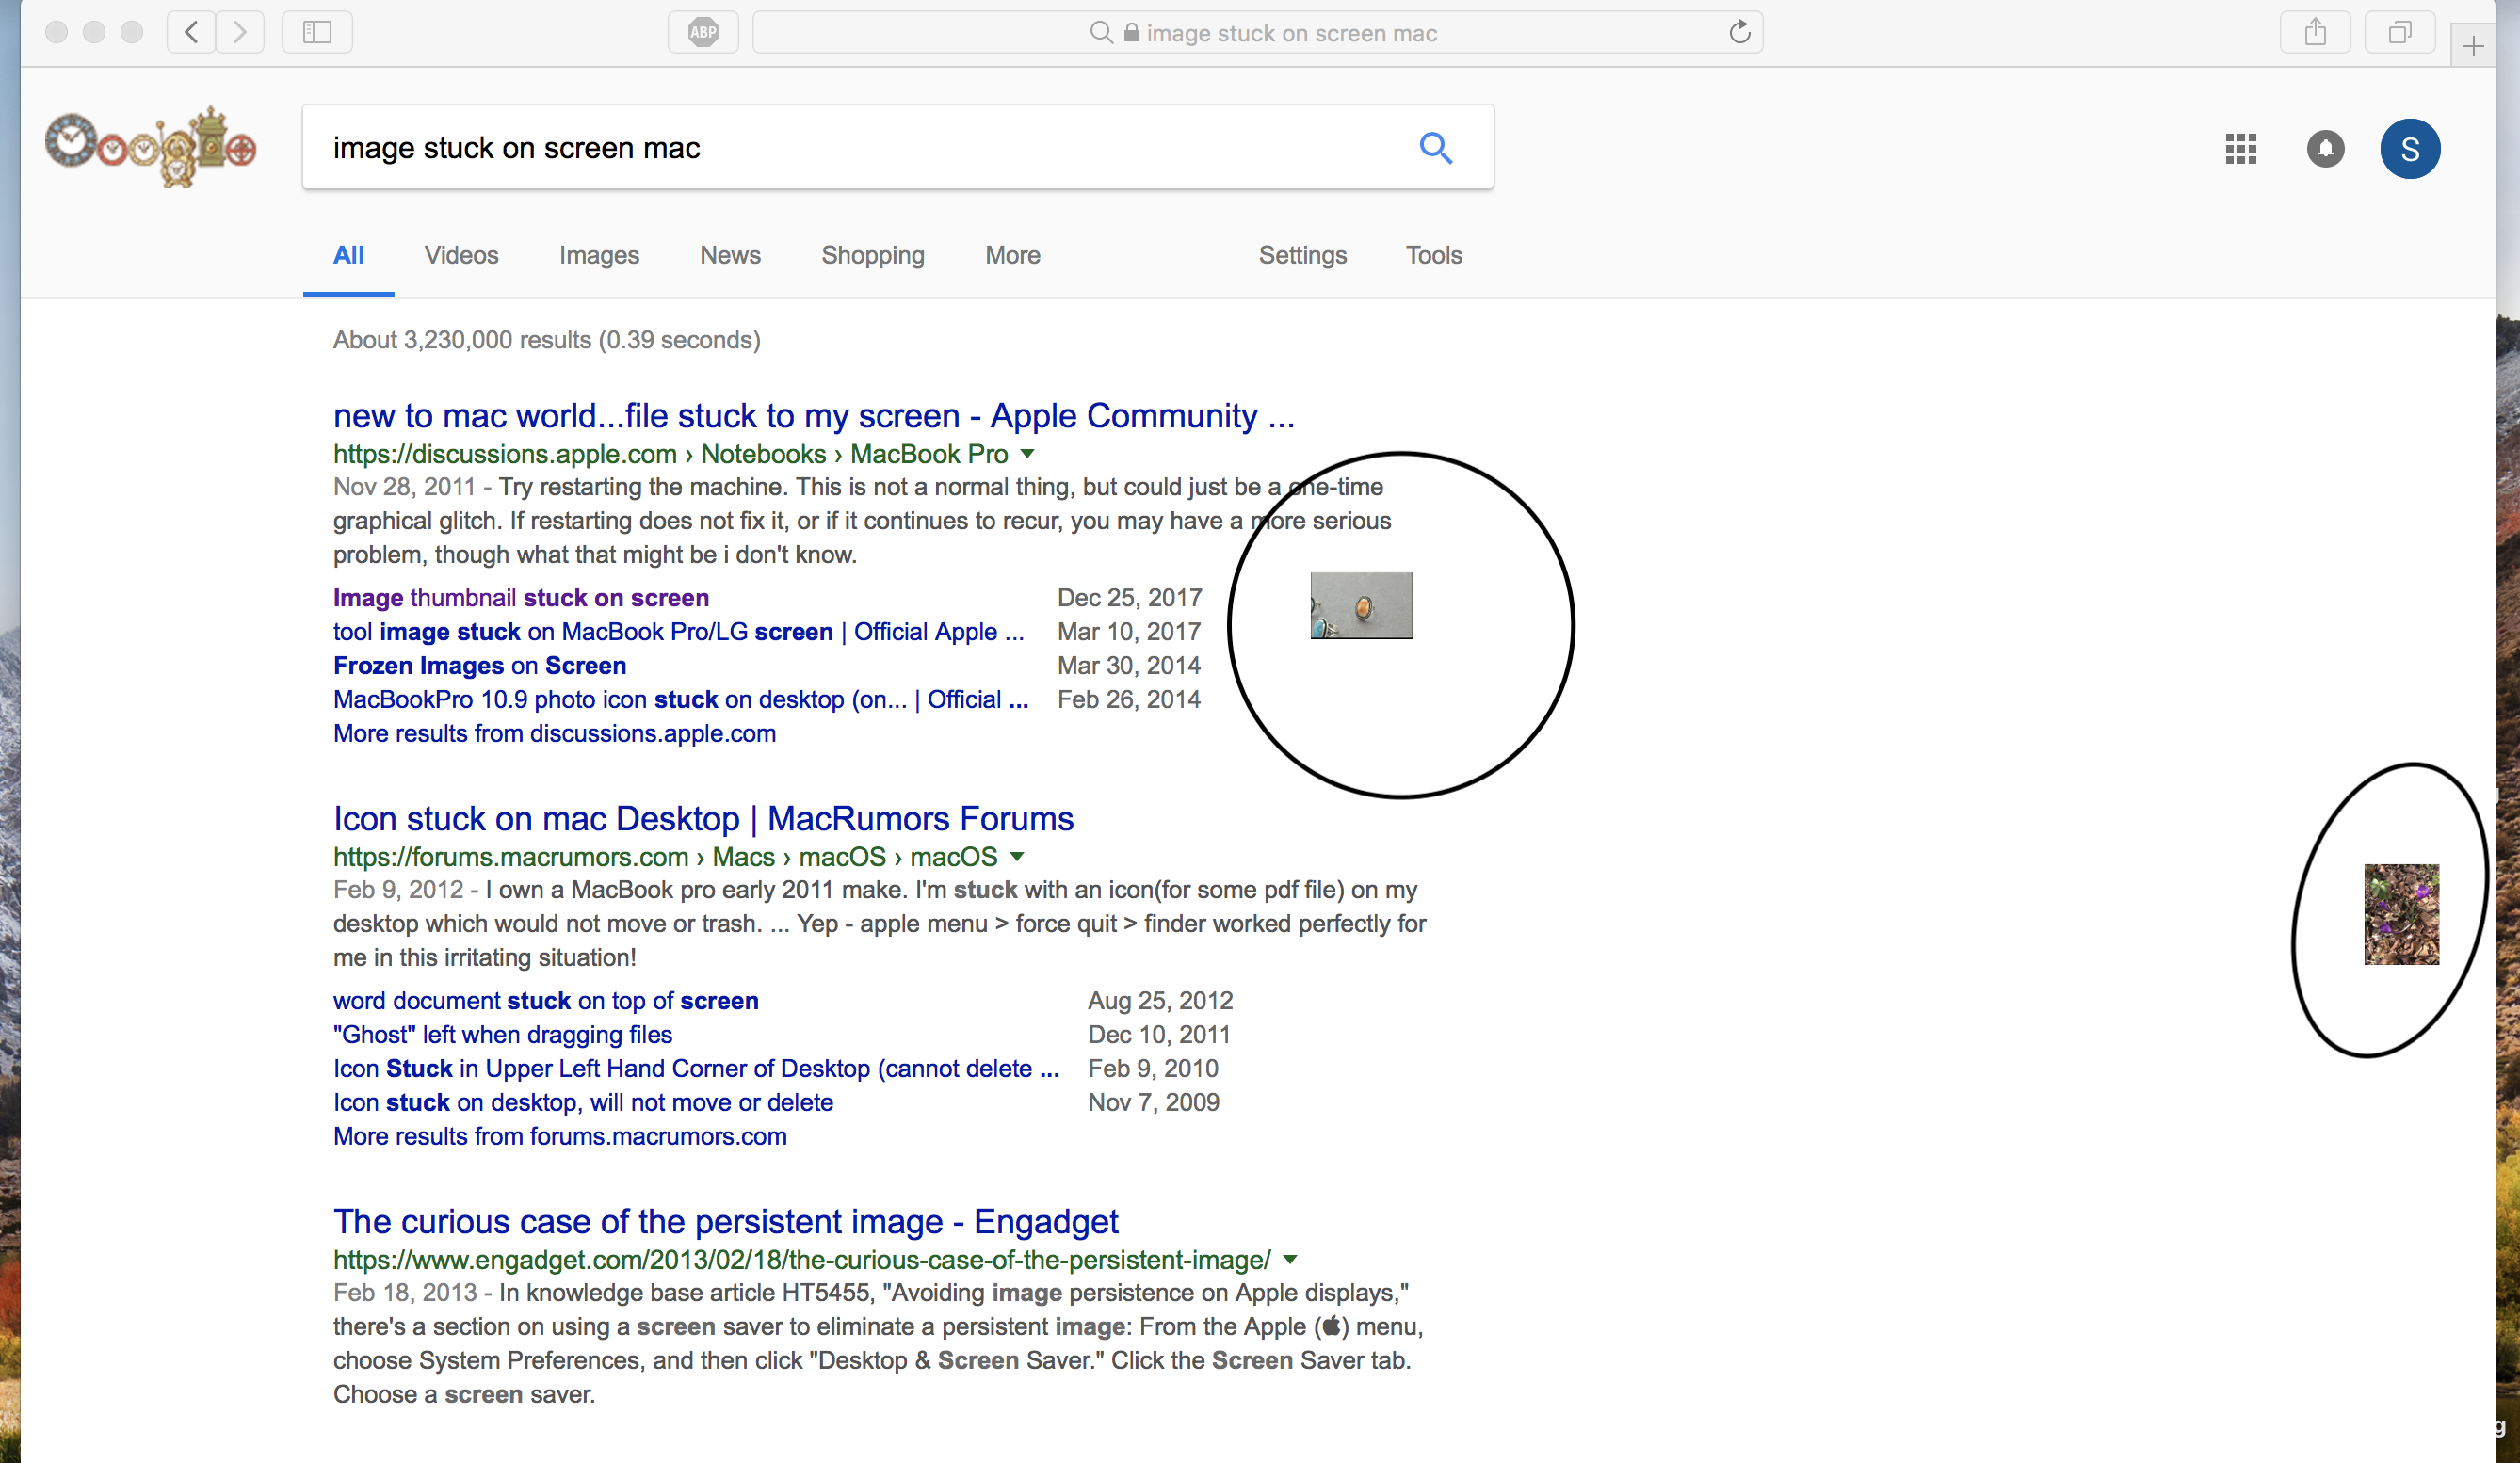Expand discussions.apple.com result URL arrow
The height and width of the screenshot is (1463, 2520).
[x=1027, y=454]
